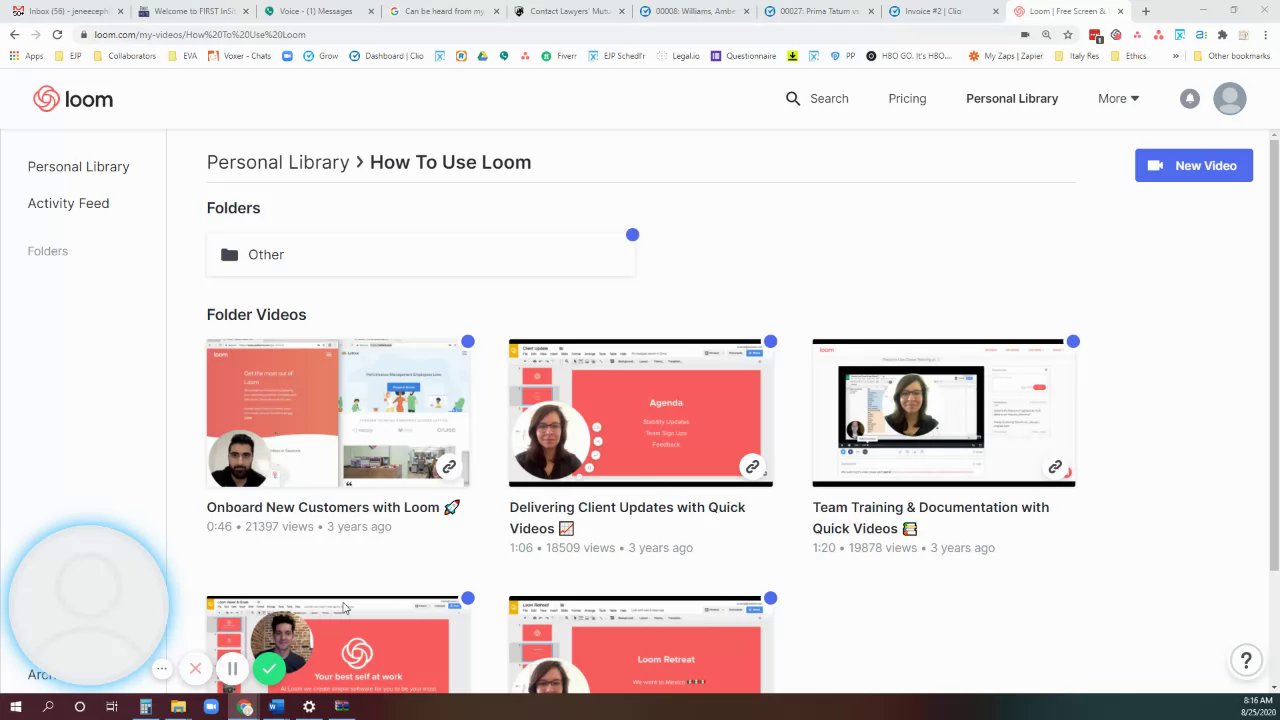1280x720 pixels.
Task: Launch Zoom from the taskbar
Action: tap(210, 707)
